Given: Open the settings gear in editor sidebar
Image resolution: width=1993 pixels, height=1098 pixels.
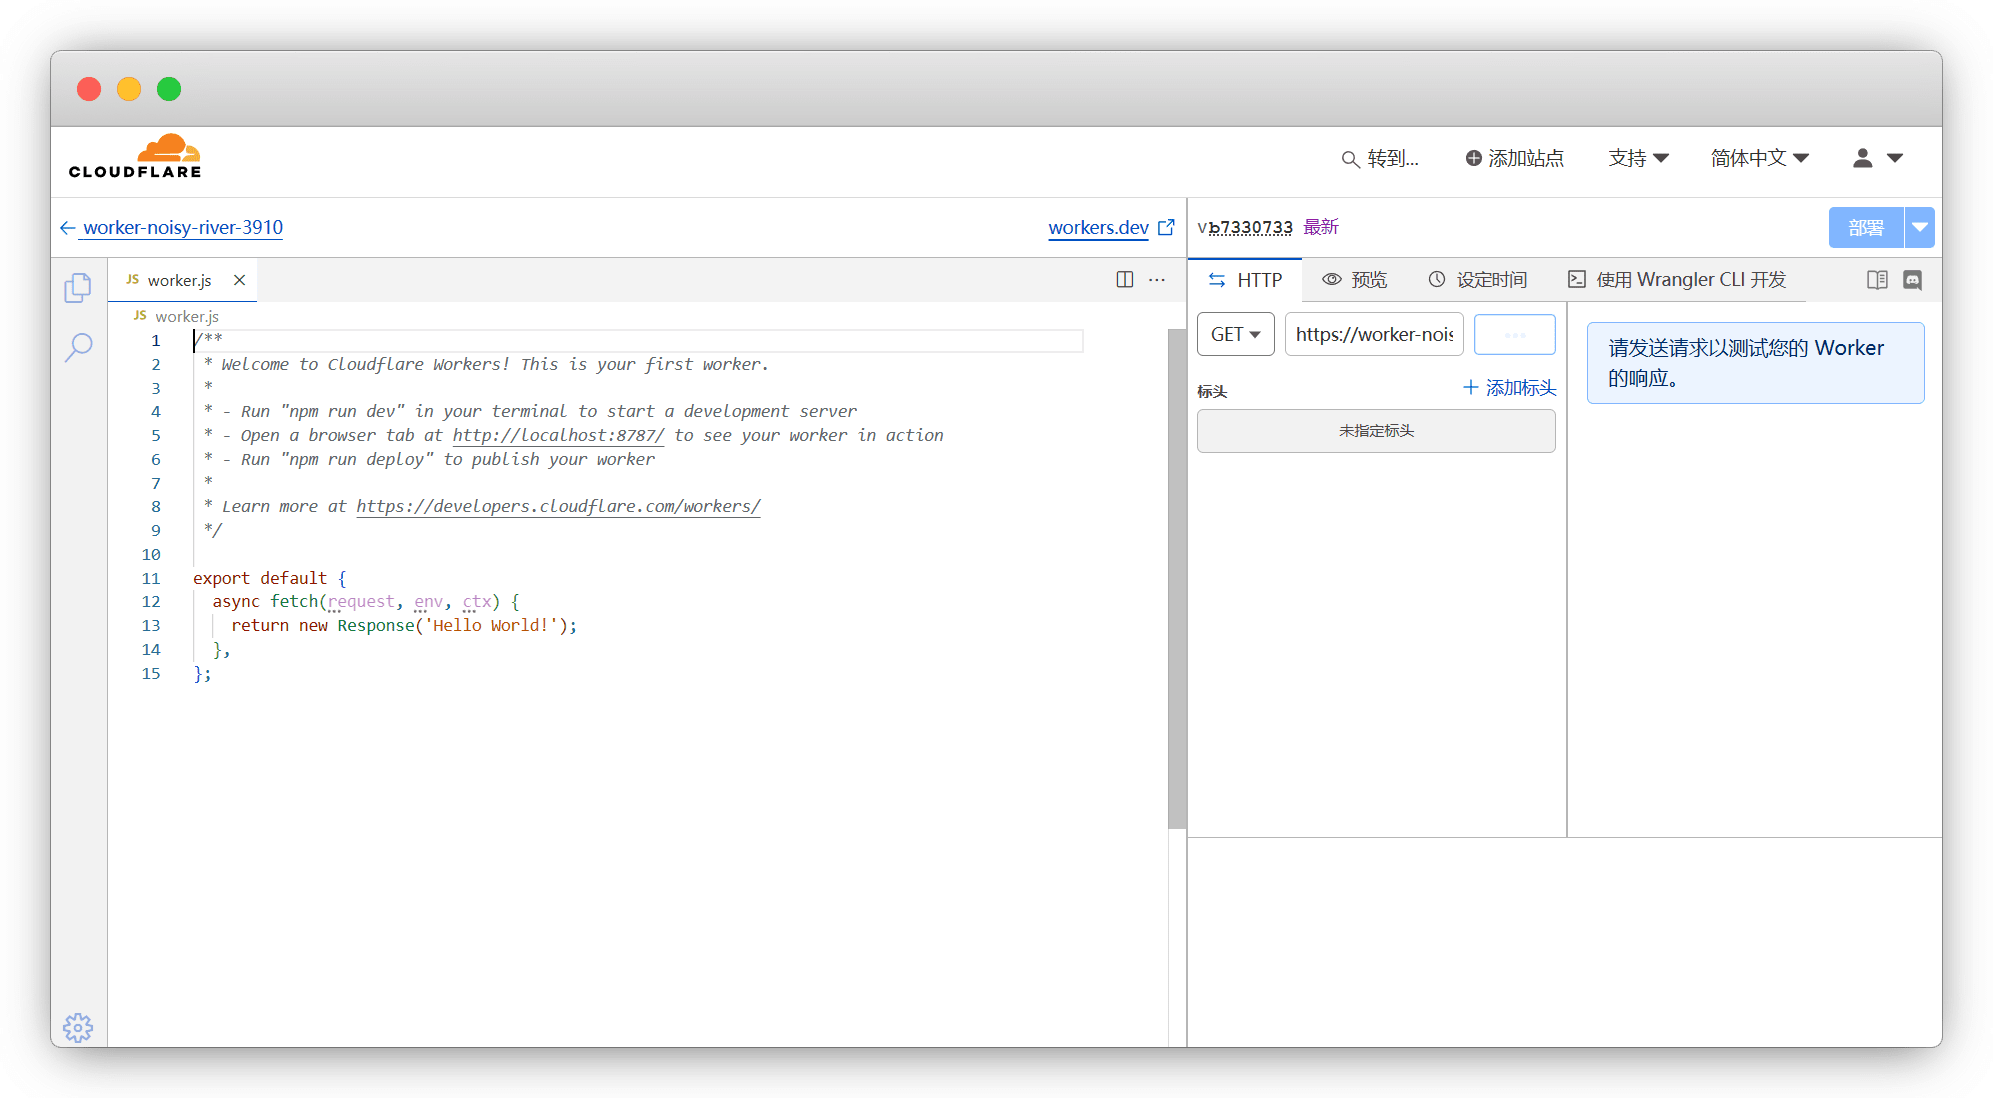Looking at the screenshot, I should pyautogui.click(x=78, y=1027).
